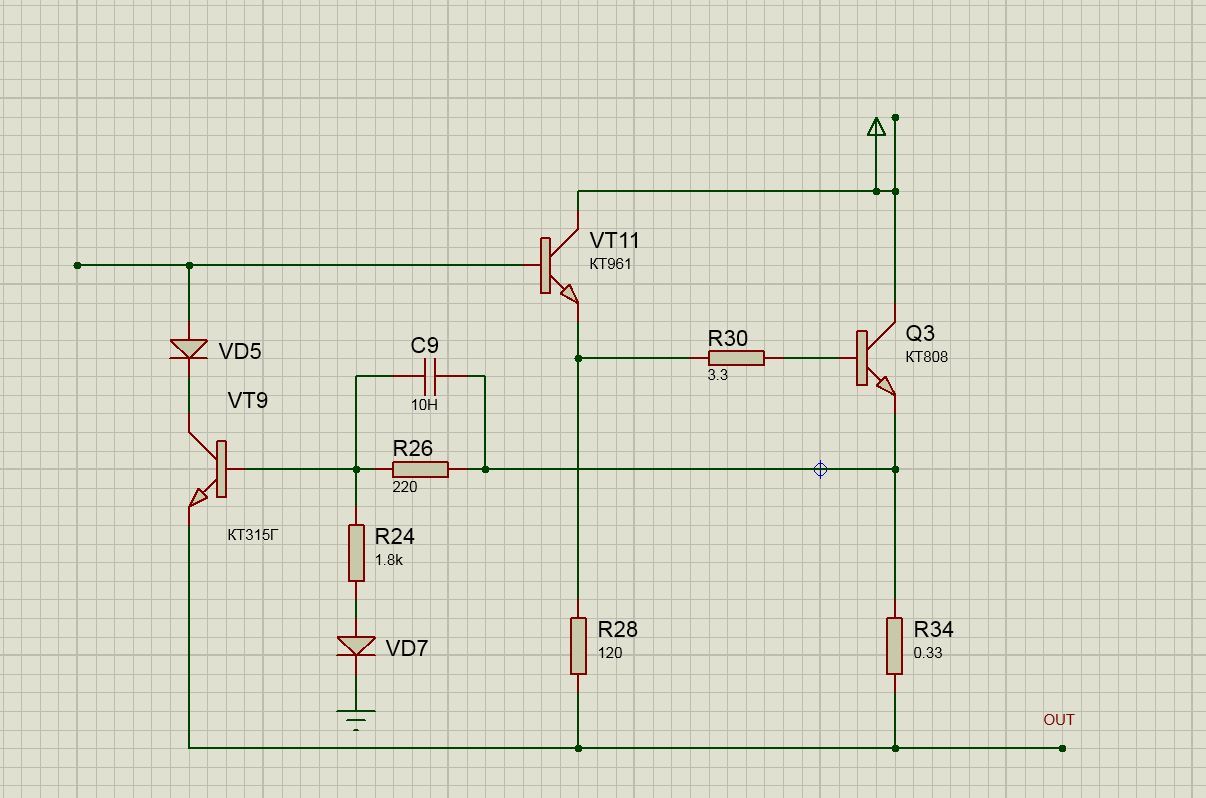The image size is (1206, 798).
Task: Click the blue origin marker on the wire
Action: pyautogui.click(x=820, y=469)
